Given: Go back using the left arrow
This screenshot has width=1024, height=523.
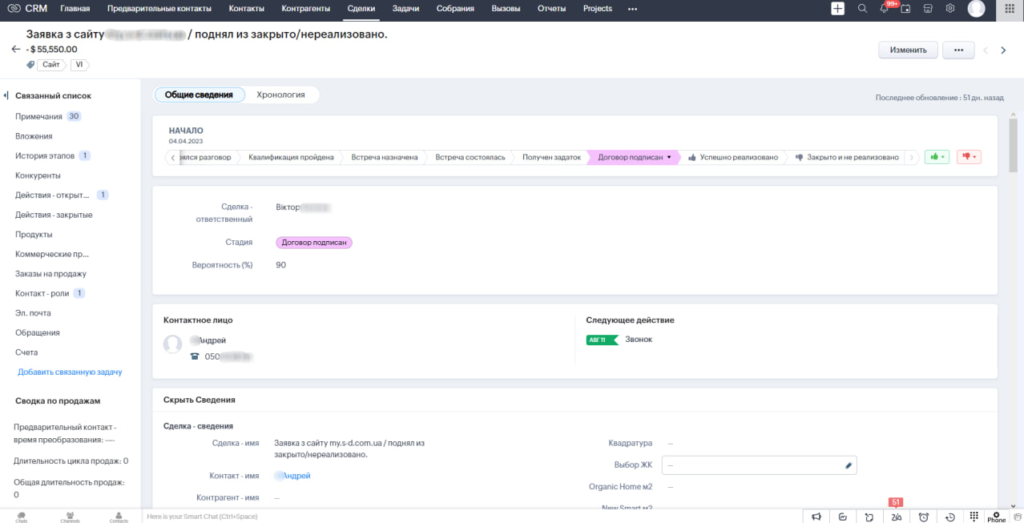Looking at the screenshot, I should tap(16, 49).
